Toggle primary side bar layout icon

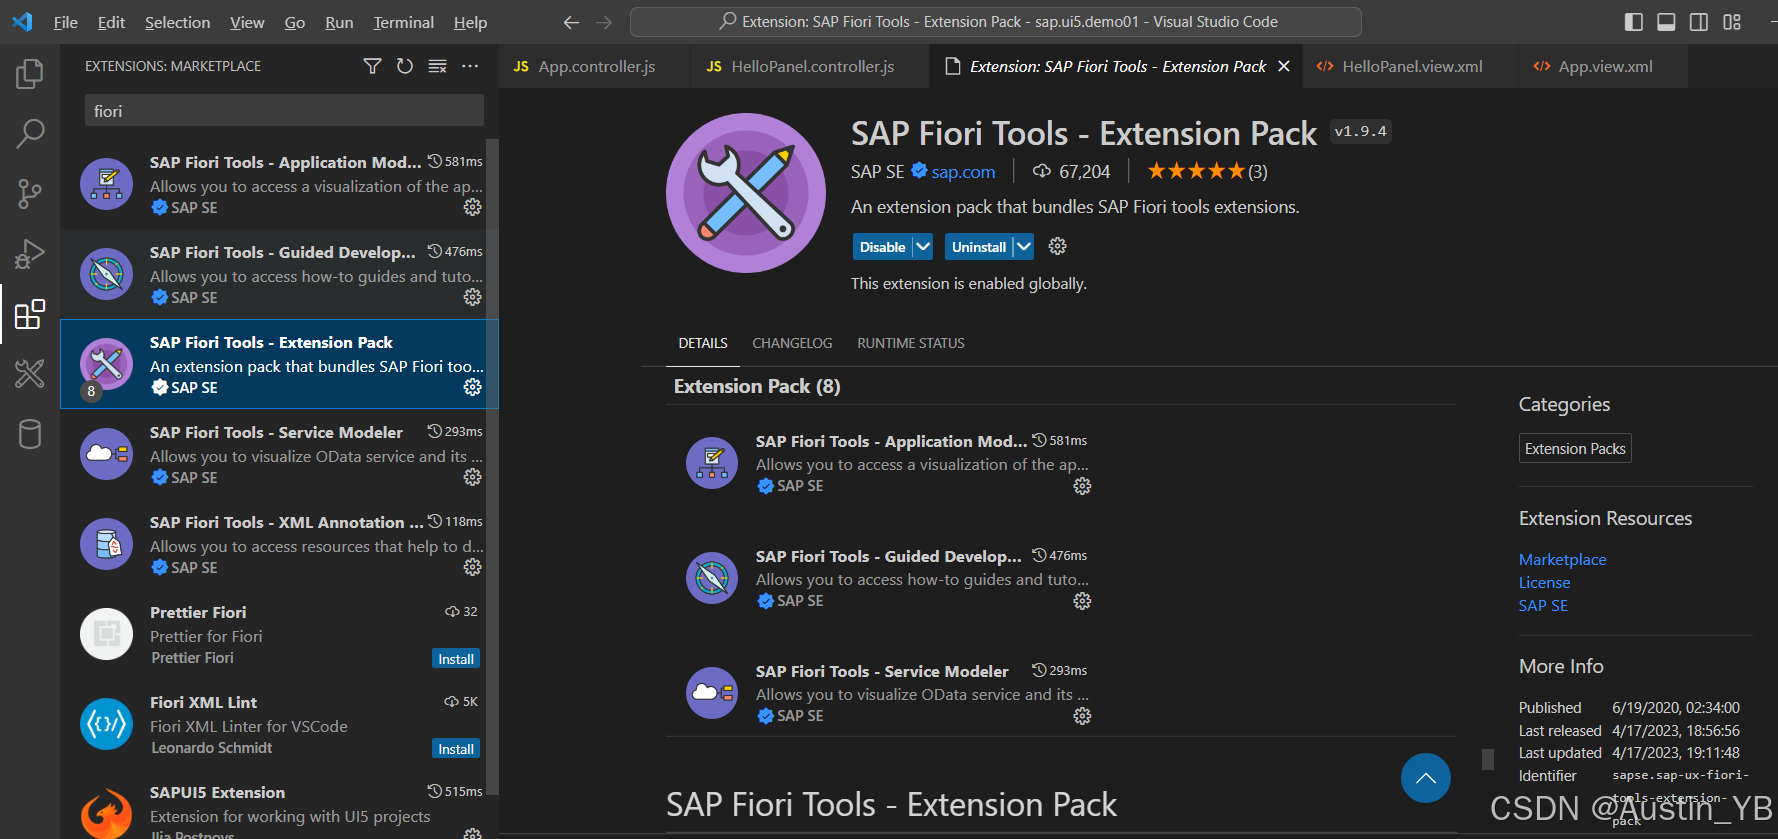pos(1634,22)
